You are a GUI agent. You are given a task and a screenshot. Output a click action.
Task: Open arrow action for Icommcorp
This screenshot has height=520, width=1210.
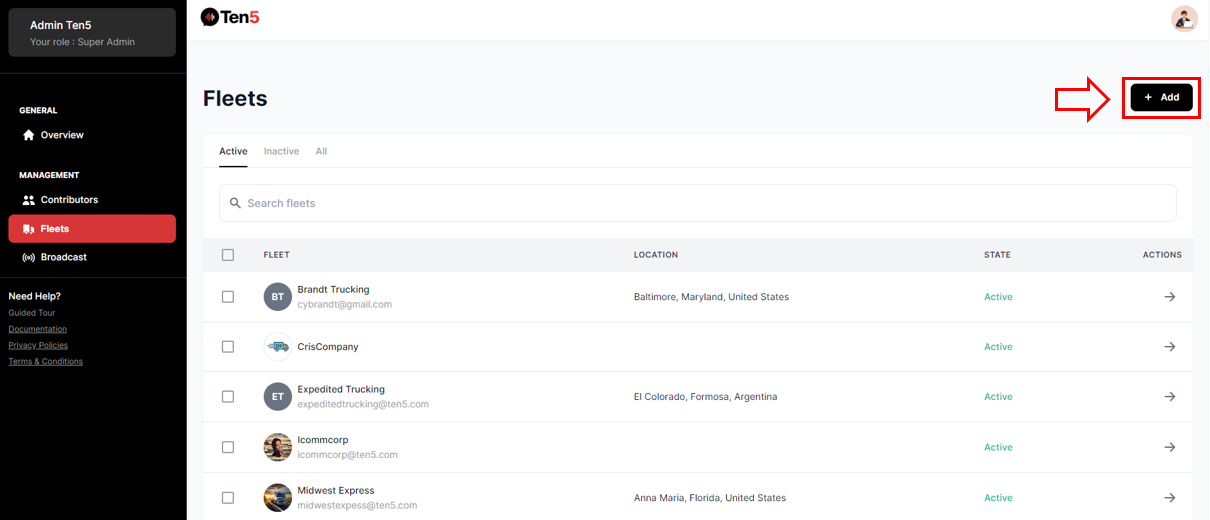tap(1169, 447)
